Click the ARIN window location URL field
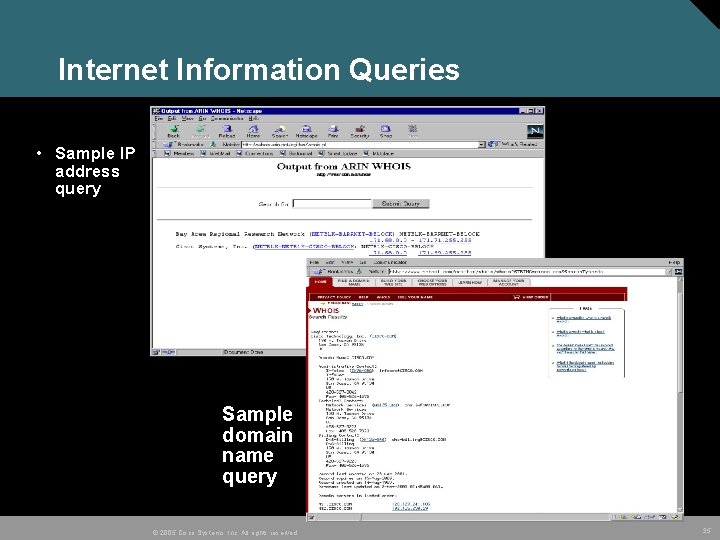 360,144
